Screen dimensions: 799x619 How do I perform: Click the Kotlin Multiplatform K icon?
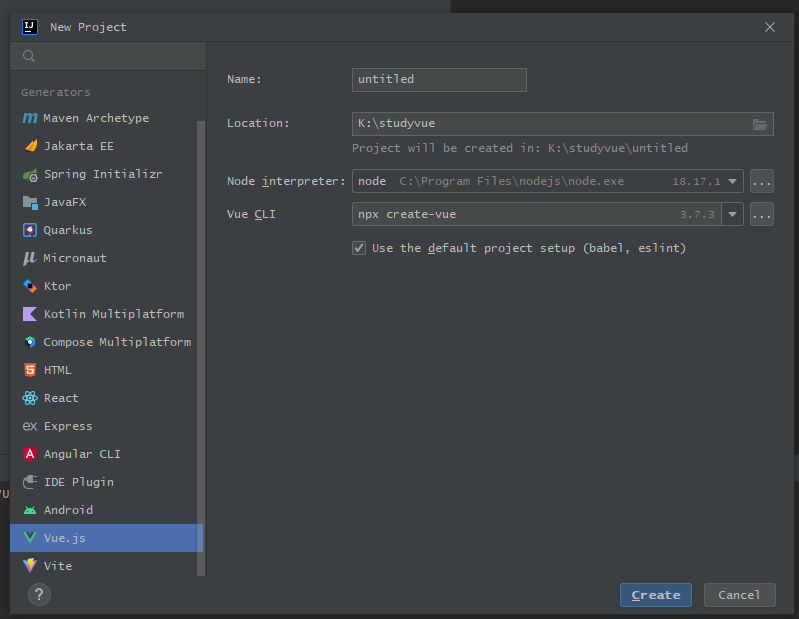tap(30, 314)
